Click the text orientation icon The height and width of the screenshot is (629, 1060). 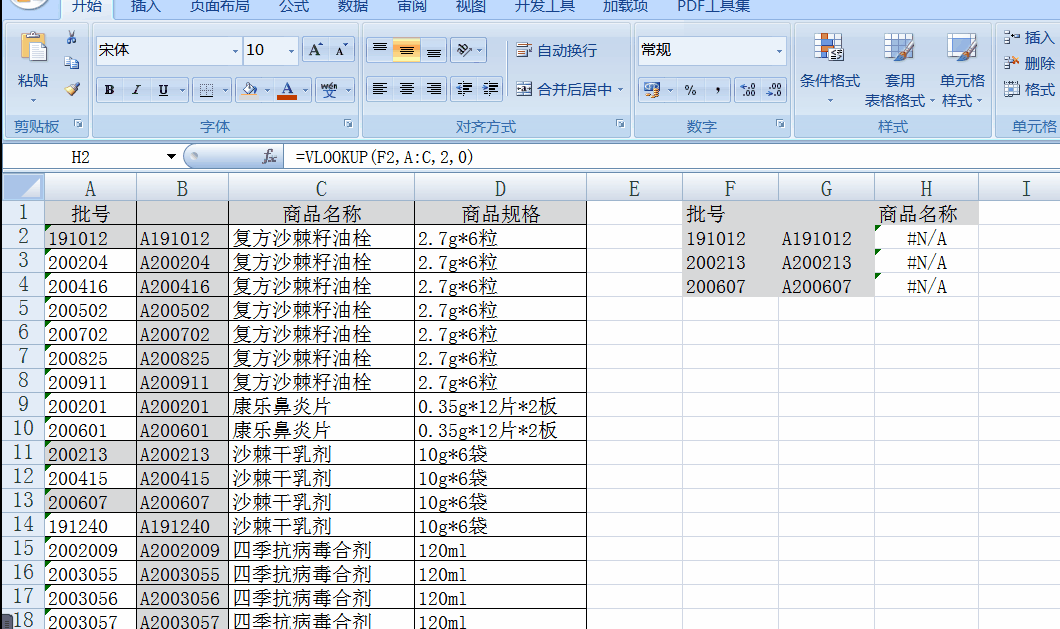[x=464, y=50]
